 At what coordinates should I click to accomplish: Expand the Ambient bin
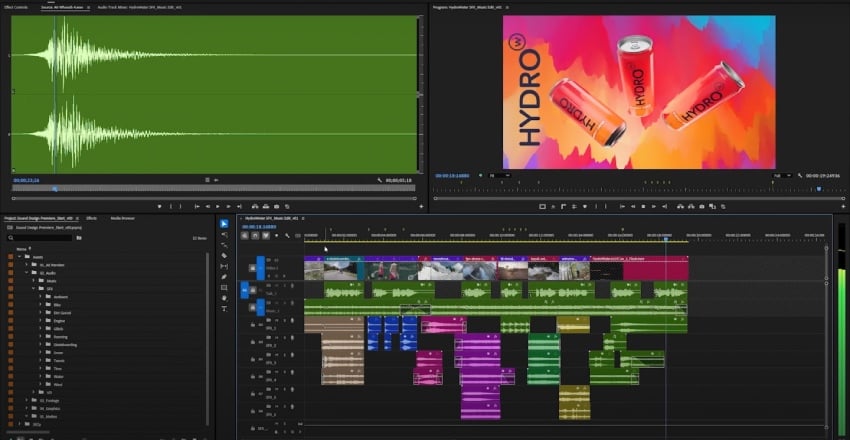click(x=40, y=297)
